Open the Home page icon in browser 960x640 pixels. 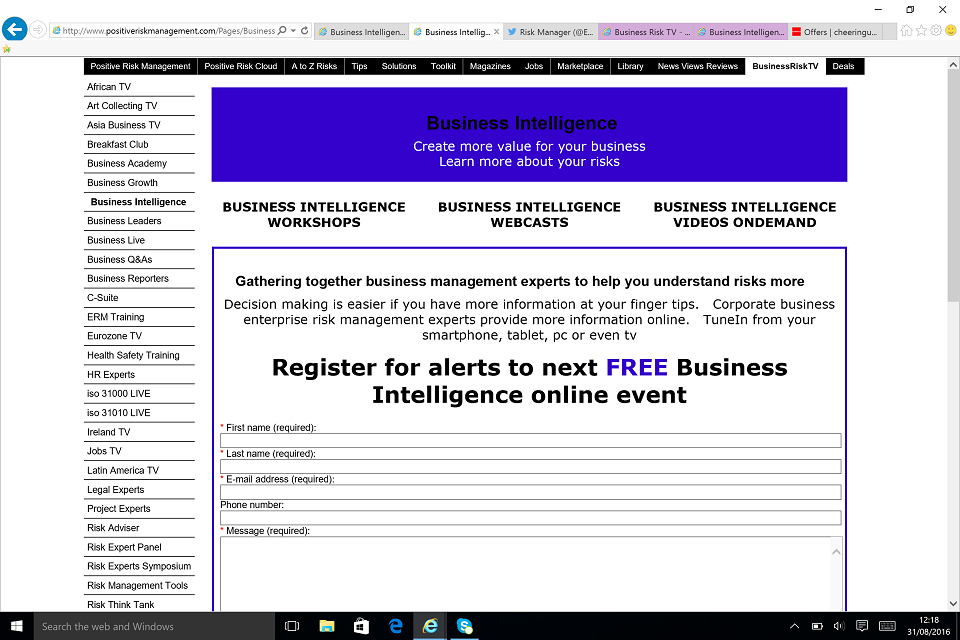(x=906, y=31)
